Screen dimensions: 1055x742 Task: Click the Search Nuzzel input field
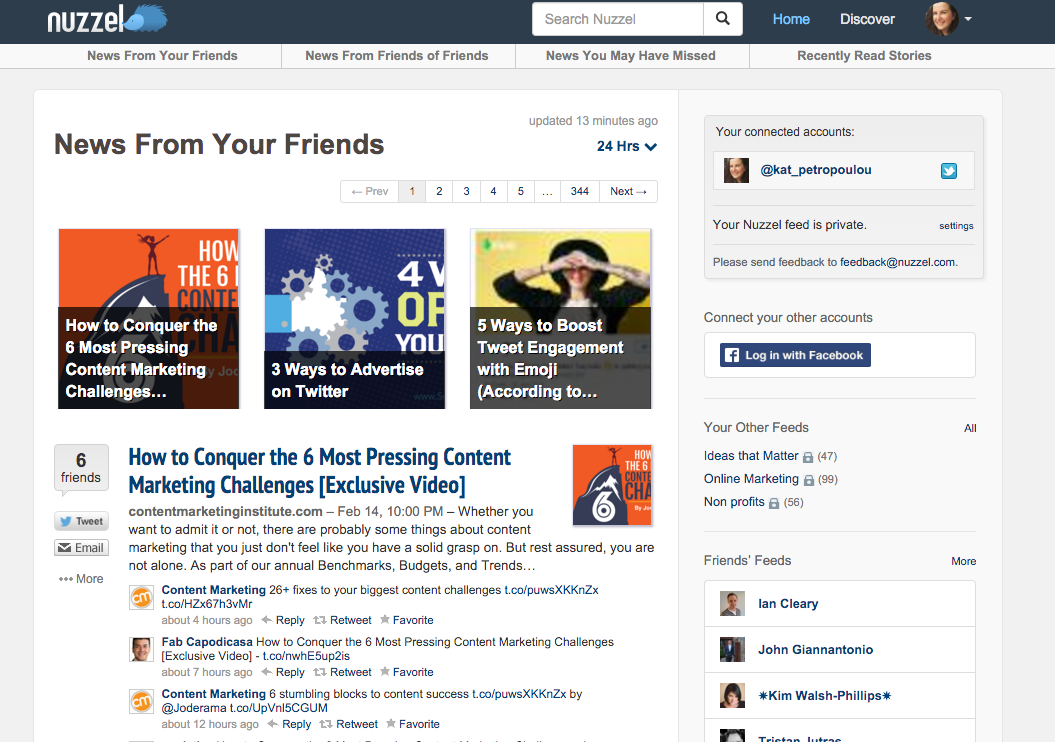coord(618,19)
